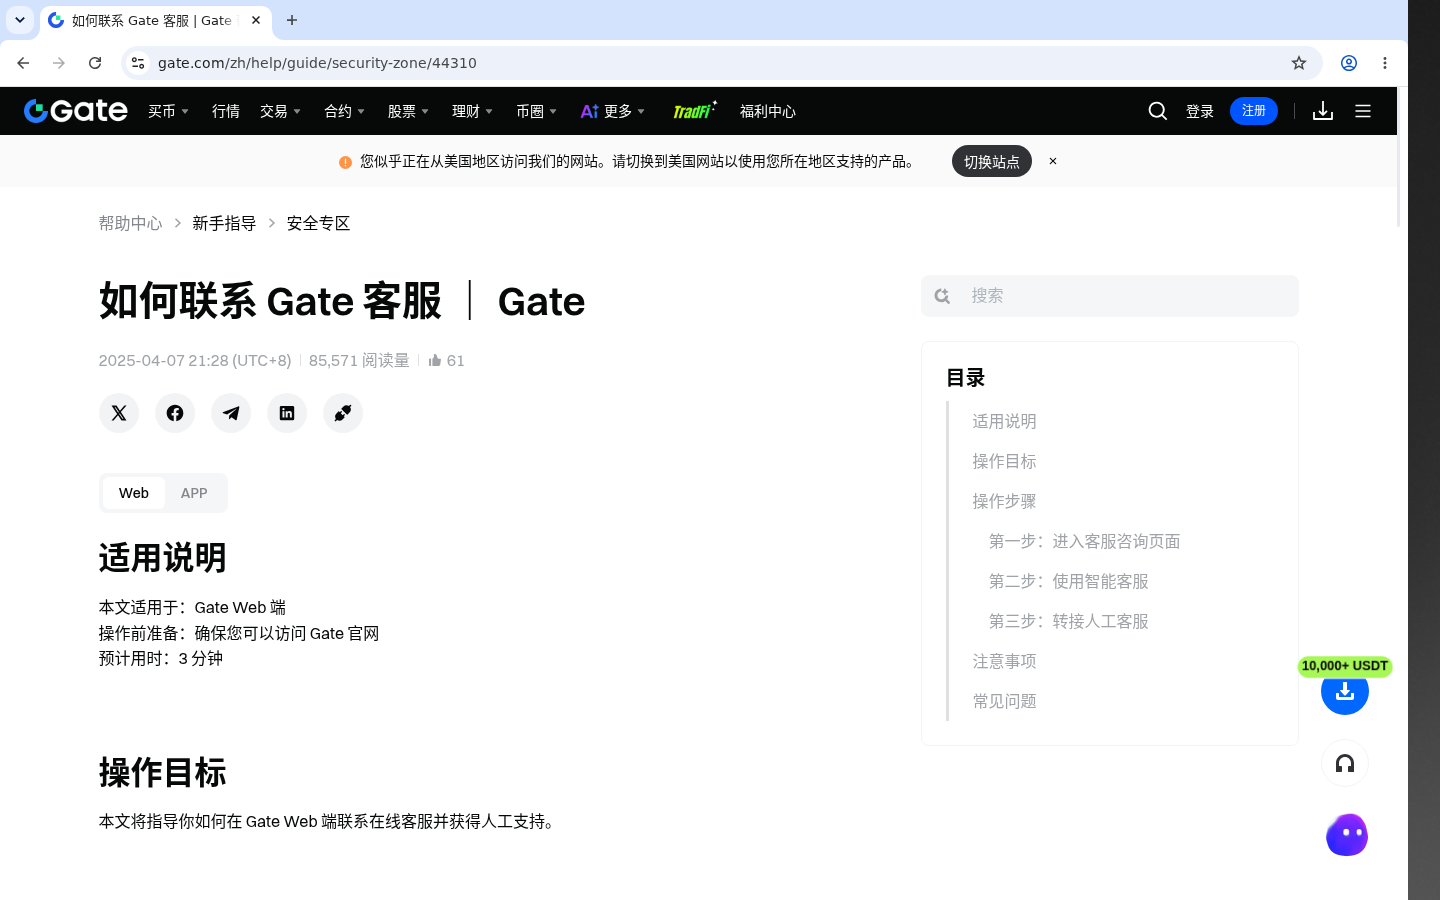Open the hamburger menu icon
This screenshot has width=1440, height=900.
point(1363,111)
